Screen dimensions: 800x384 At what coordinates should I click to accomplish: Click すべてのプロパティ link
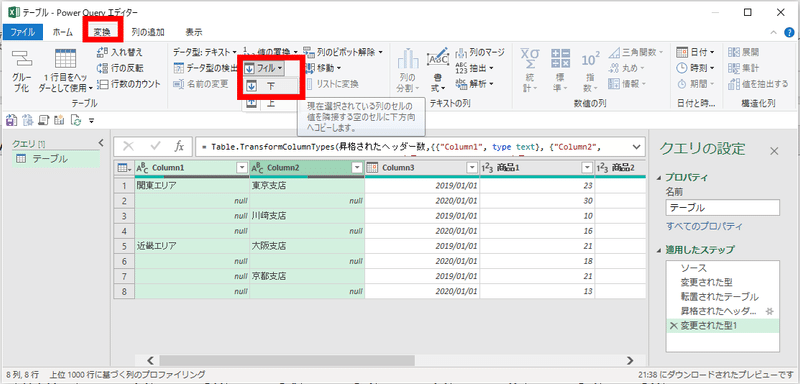point(705,226)
